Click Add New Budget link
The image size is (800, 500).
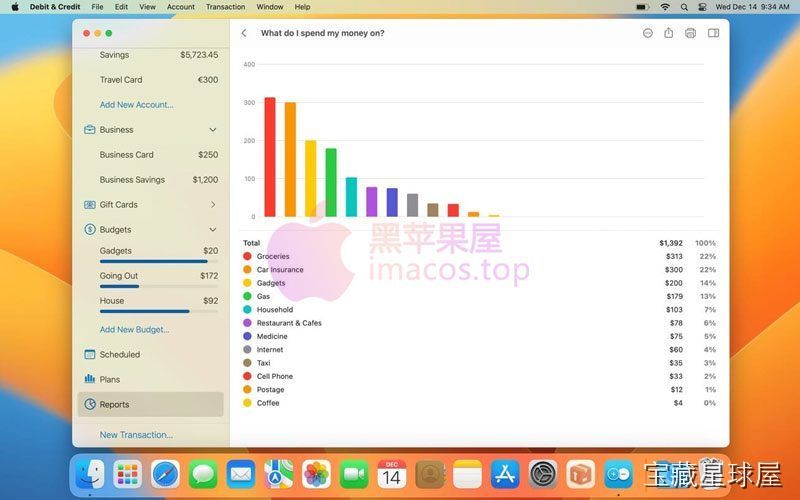point(134,330)
